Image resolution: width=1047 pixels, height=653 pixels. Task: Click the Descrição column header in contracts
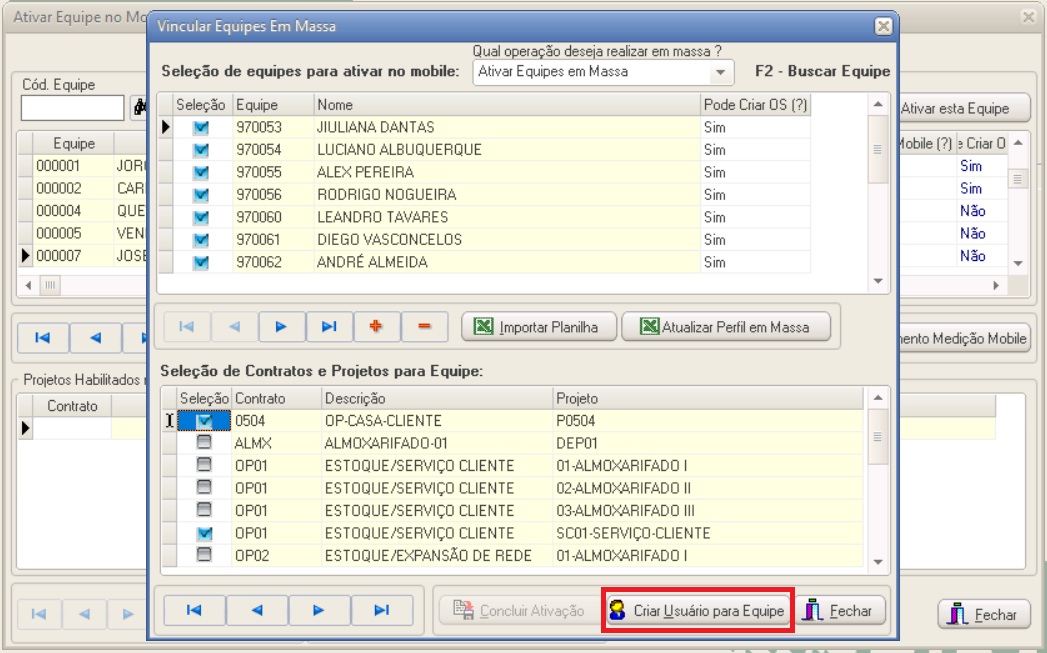click(436, 399)
